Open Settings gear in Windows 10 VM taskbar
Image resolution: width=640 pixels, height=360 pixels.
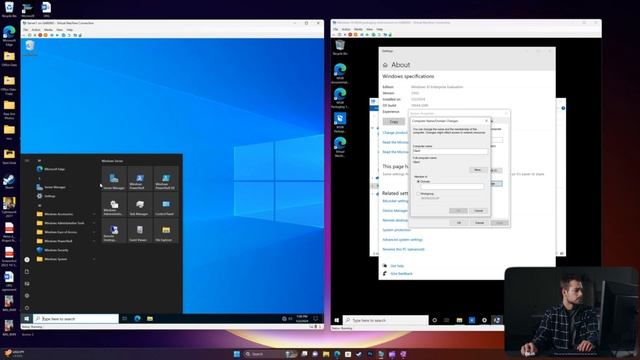[484, 320]
